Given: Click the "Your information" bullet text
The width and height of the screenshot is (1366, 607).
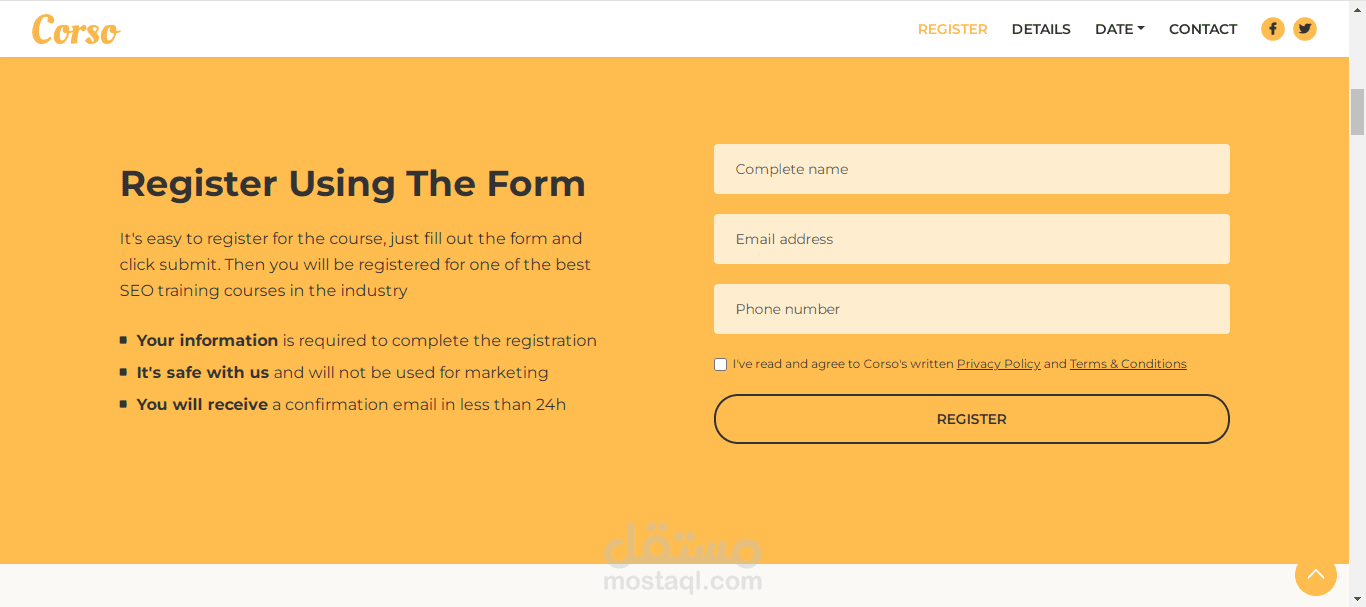Looking at the screenshot, I should (207, 340).
